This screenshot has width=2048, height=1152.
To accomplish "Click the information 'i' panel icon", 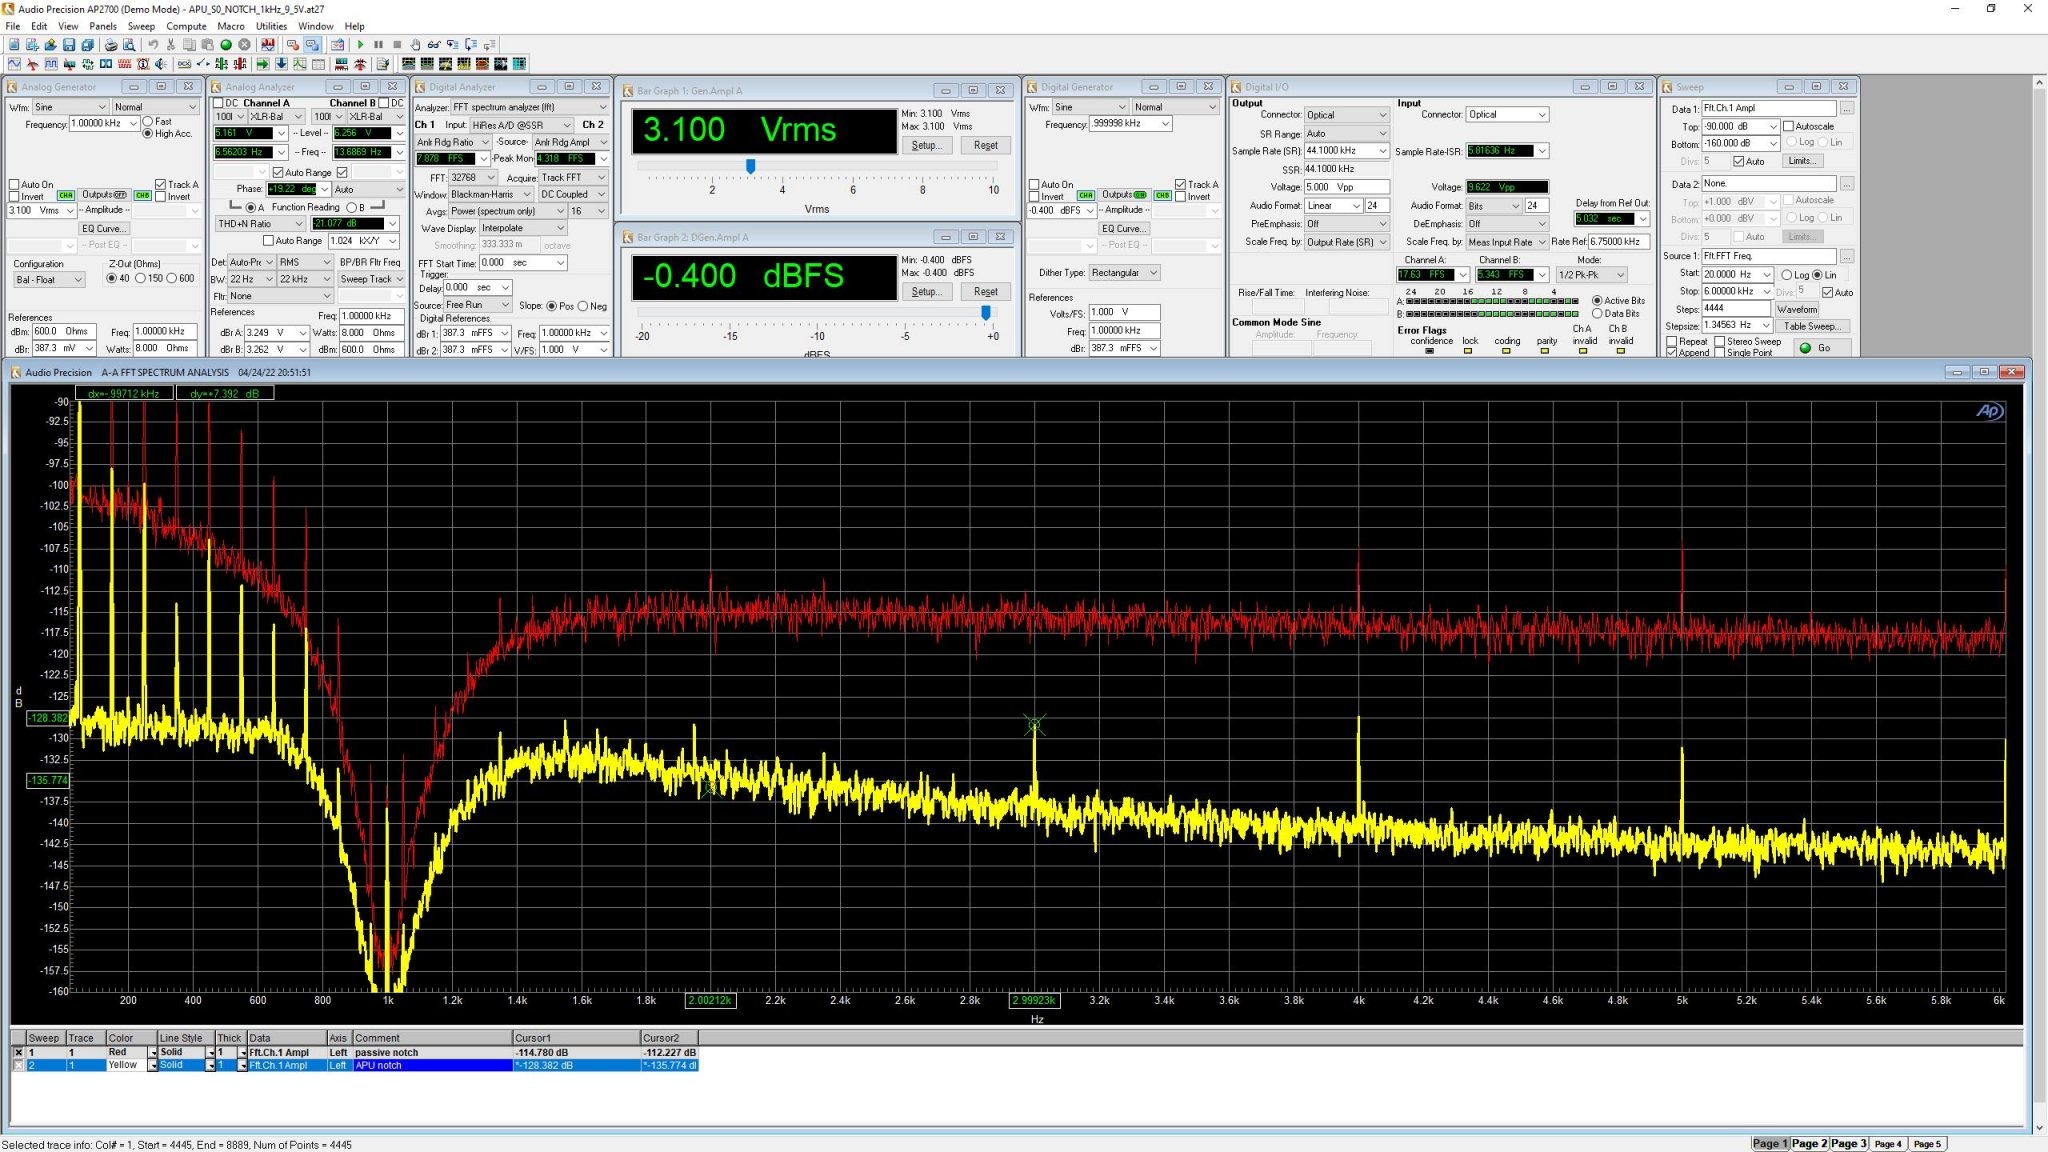I will 143,64.
